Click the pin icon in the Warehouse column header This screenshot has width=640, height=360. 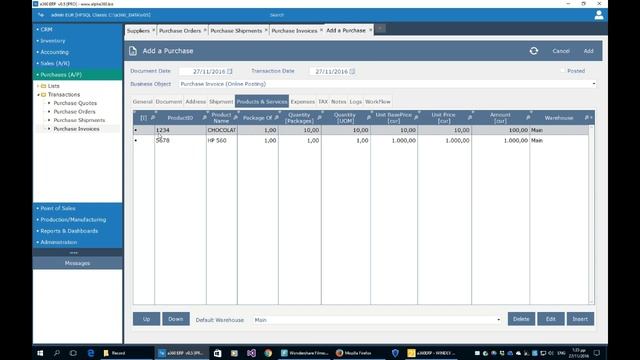tap(587, 118)
